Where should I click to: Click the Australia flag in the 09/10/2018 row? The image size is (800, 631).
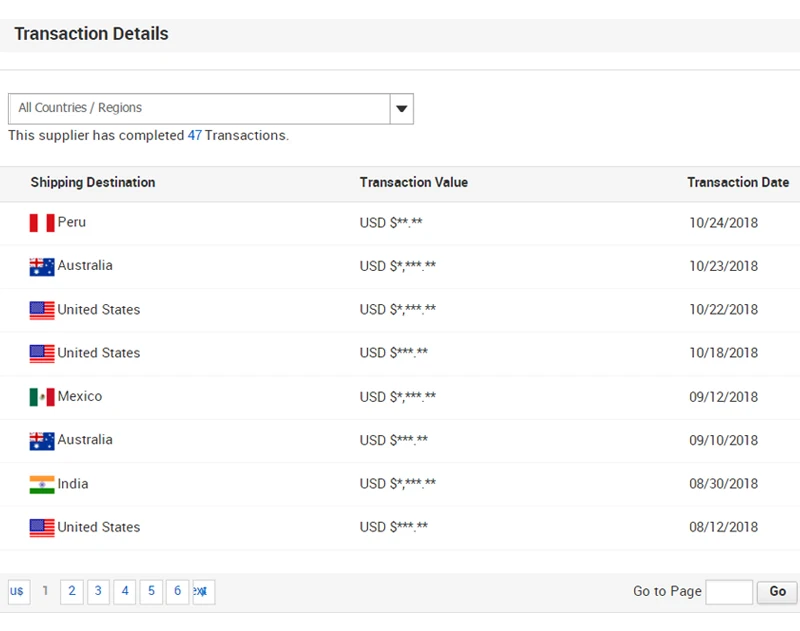click(42, 441)
